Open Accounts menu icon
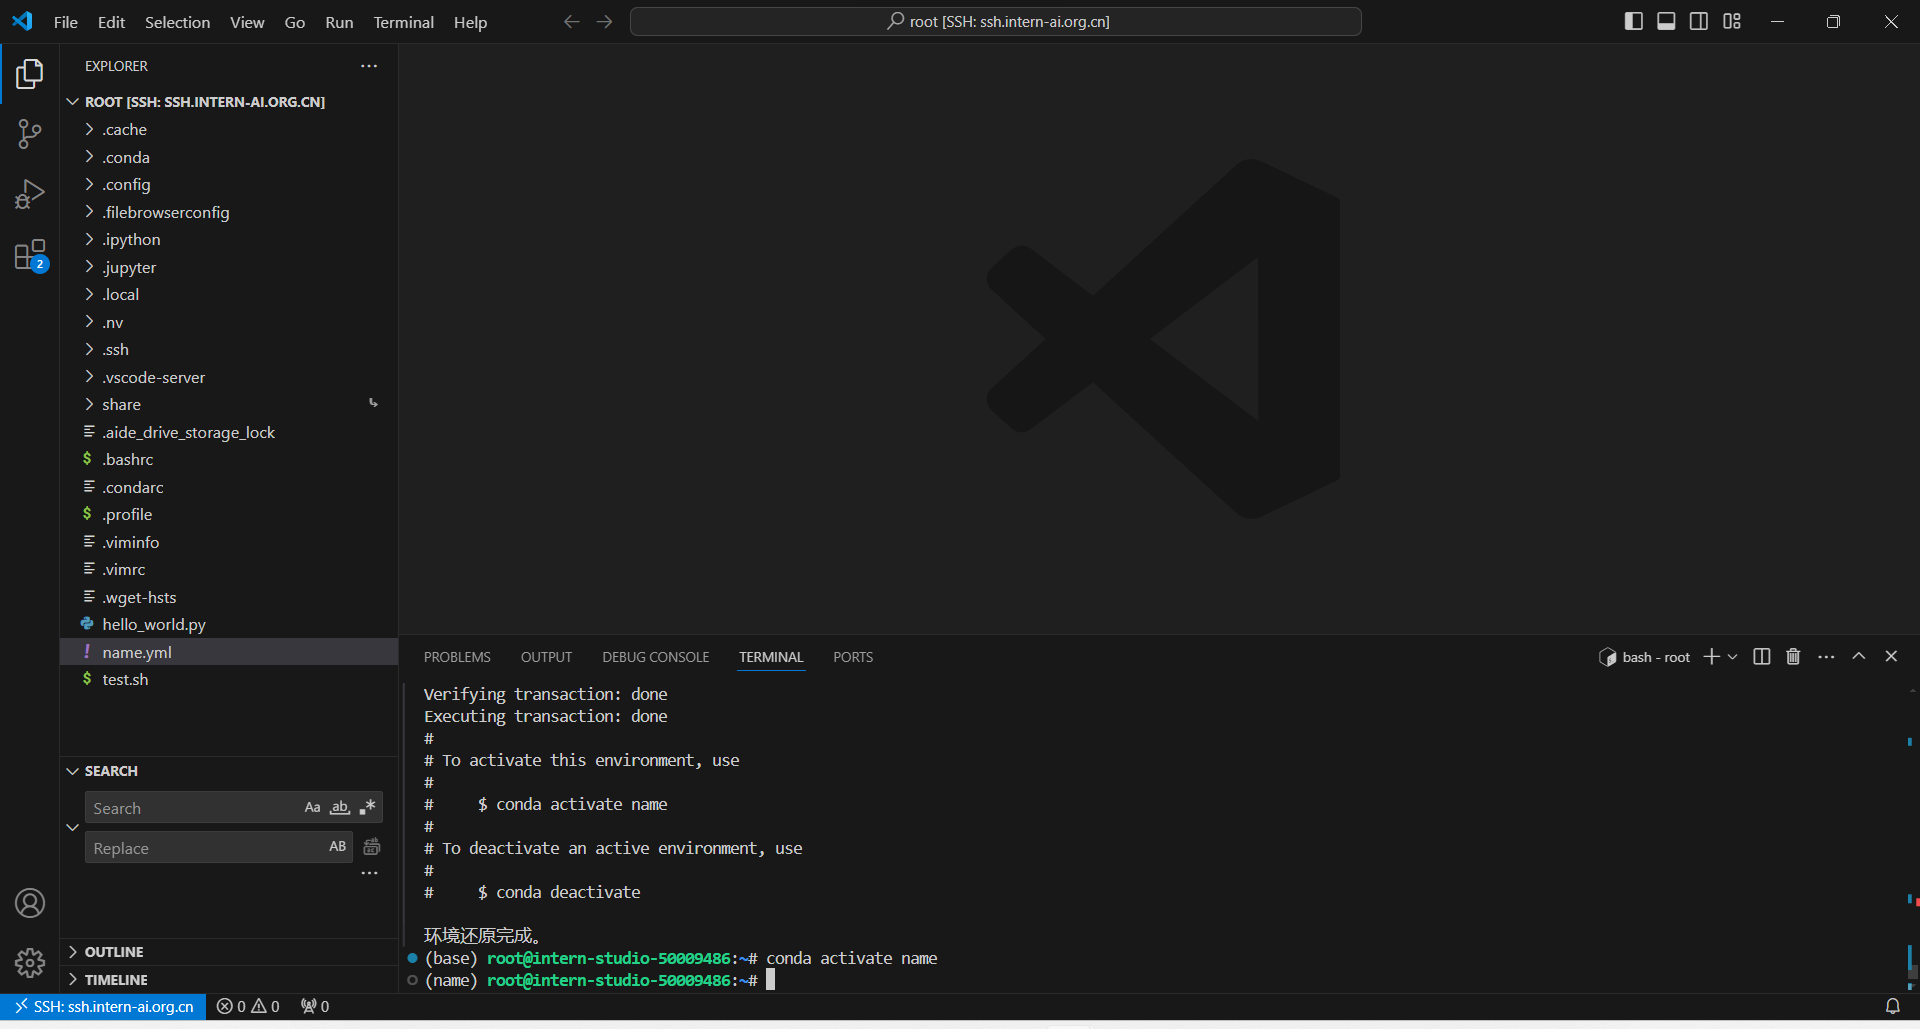 (x=30, y=903)
